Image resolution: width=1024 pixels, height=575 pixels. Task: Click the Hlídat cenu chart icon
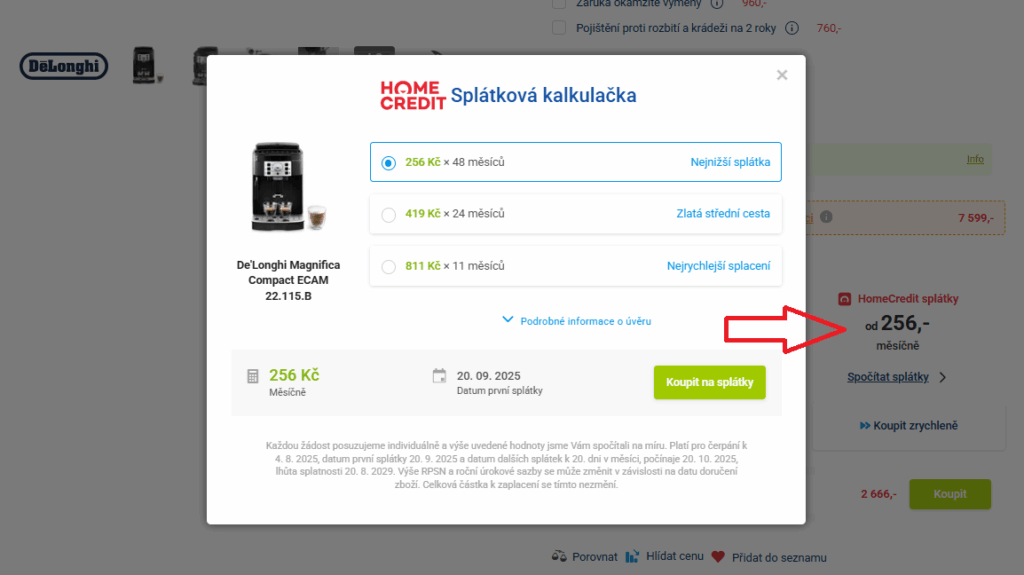point(632,557)
